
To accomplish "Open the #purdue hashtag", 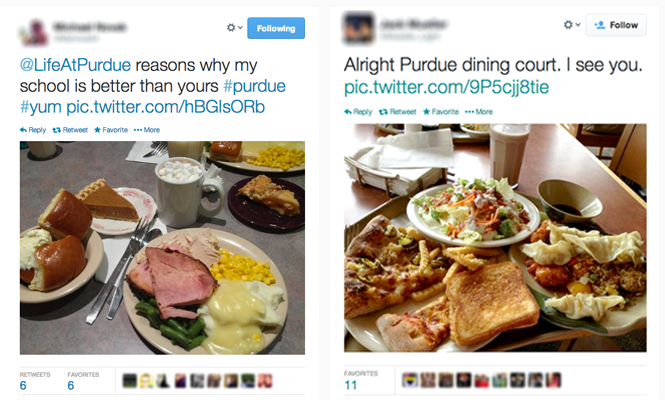I will pos(254,86).
